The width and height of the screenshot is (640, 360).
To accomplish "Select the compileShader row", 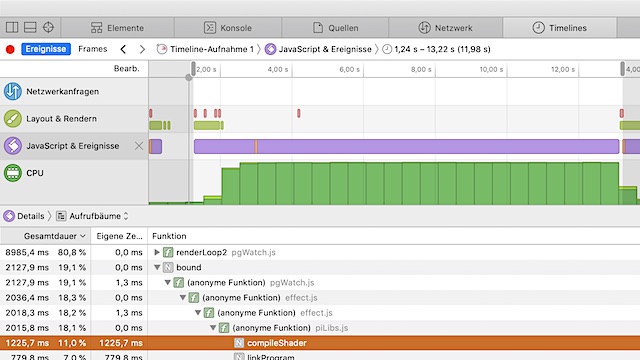I will point(320,343).
